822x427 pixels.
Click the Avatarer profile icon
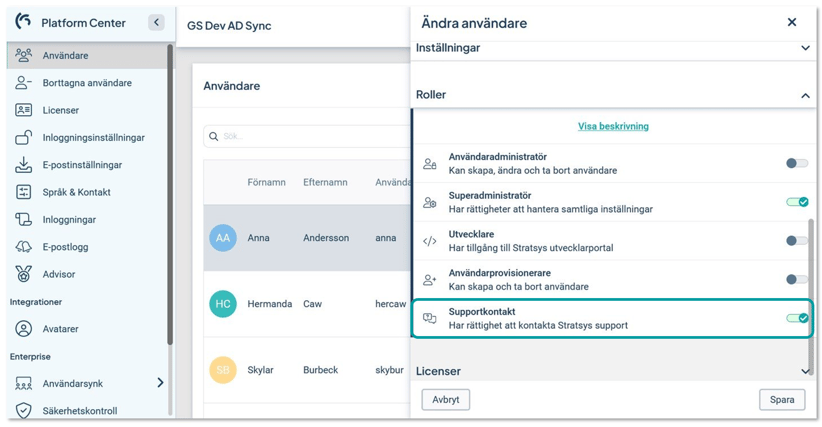coord(23,329)
